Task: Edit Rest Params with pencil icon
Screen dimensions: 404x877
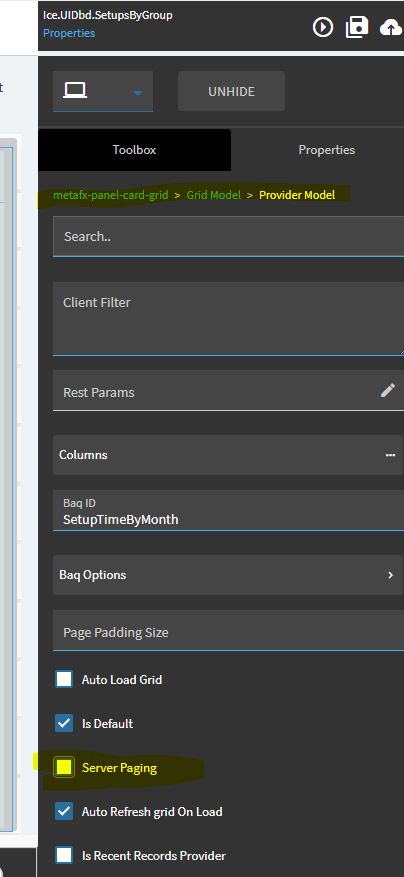Action: (x=388, y=390)
